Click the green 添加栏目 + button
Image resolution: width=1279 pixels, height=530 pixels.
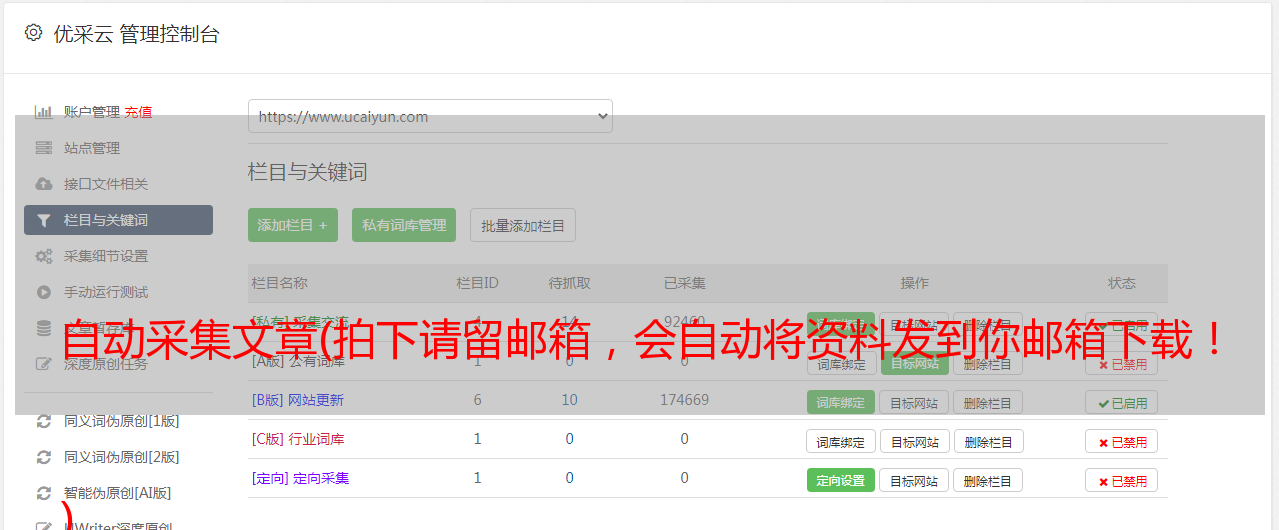pyautogui.click(x=293, y=225)
